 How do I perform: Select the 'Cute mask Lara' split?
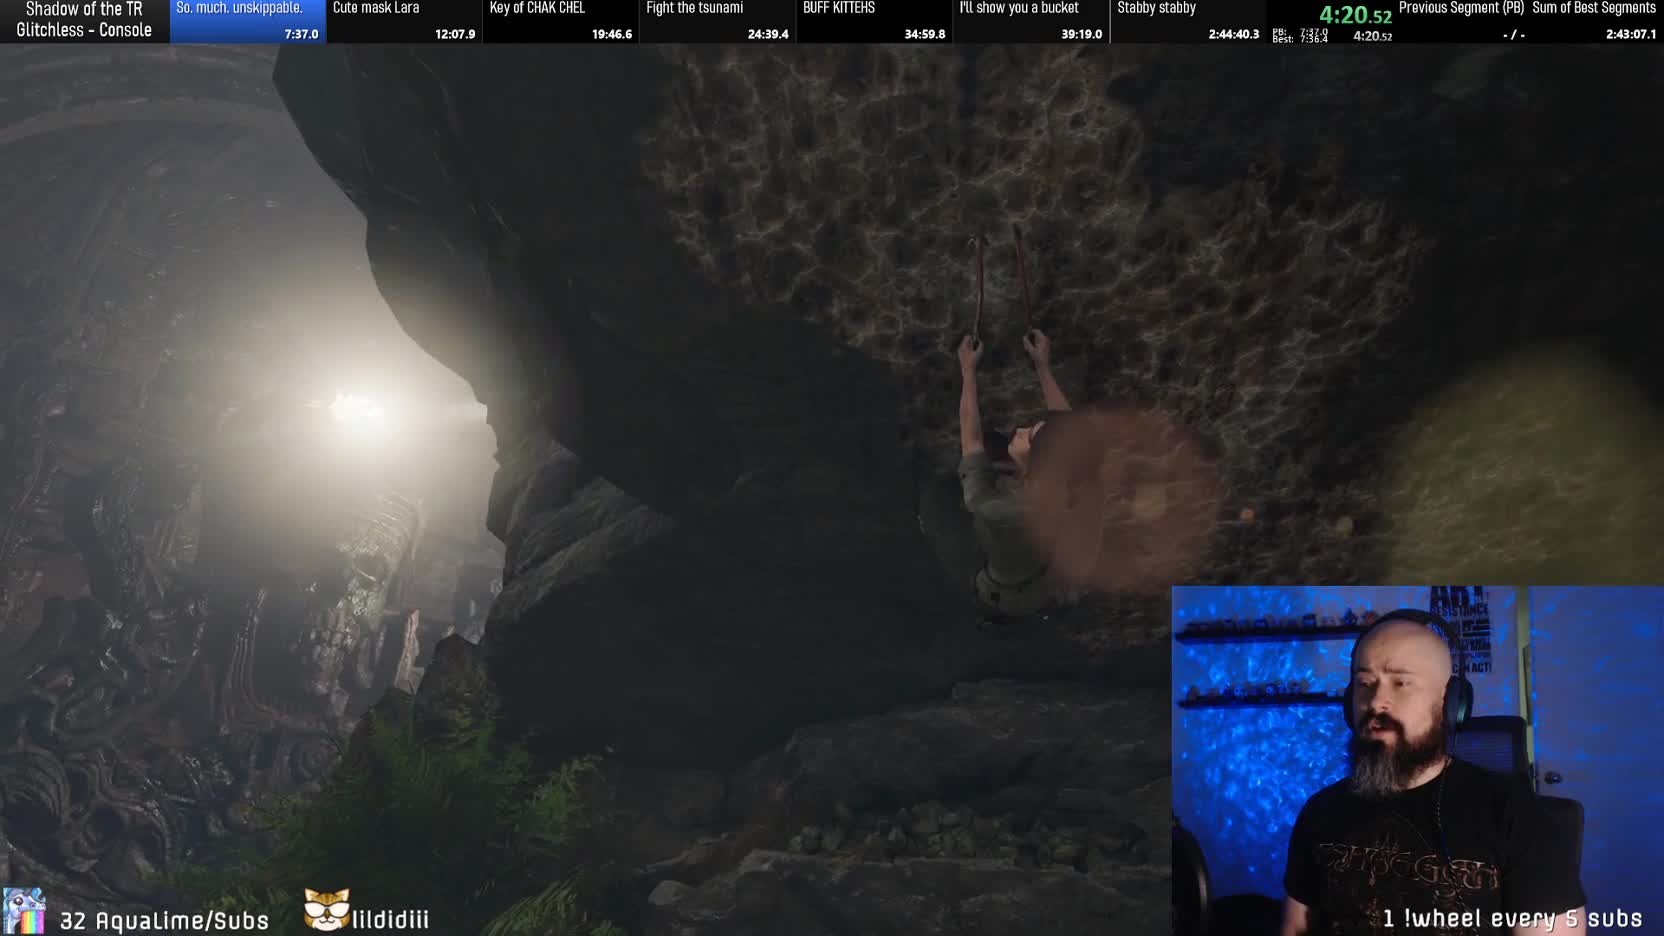coord(404,21)
